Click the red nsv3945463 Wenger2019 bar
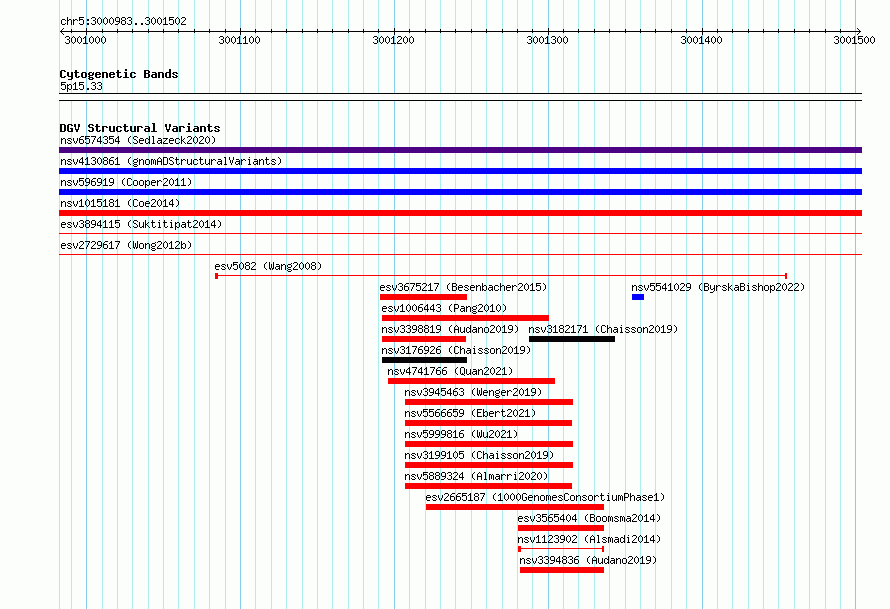The height and width of the screenshot is (609, 890). pos(489,402)
